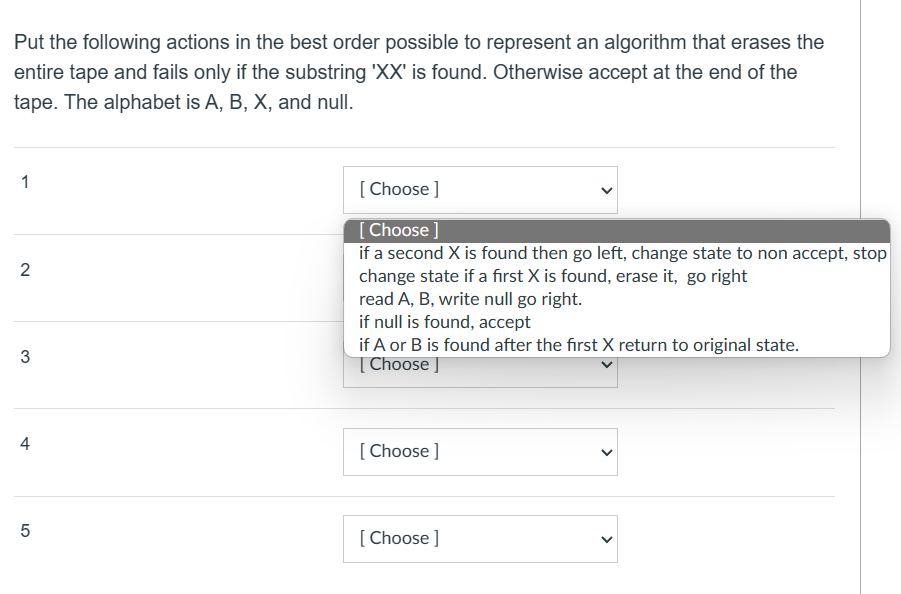
Task: Open the dropdown for item 1
Action: (480, 189)
